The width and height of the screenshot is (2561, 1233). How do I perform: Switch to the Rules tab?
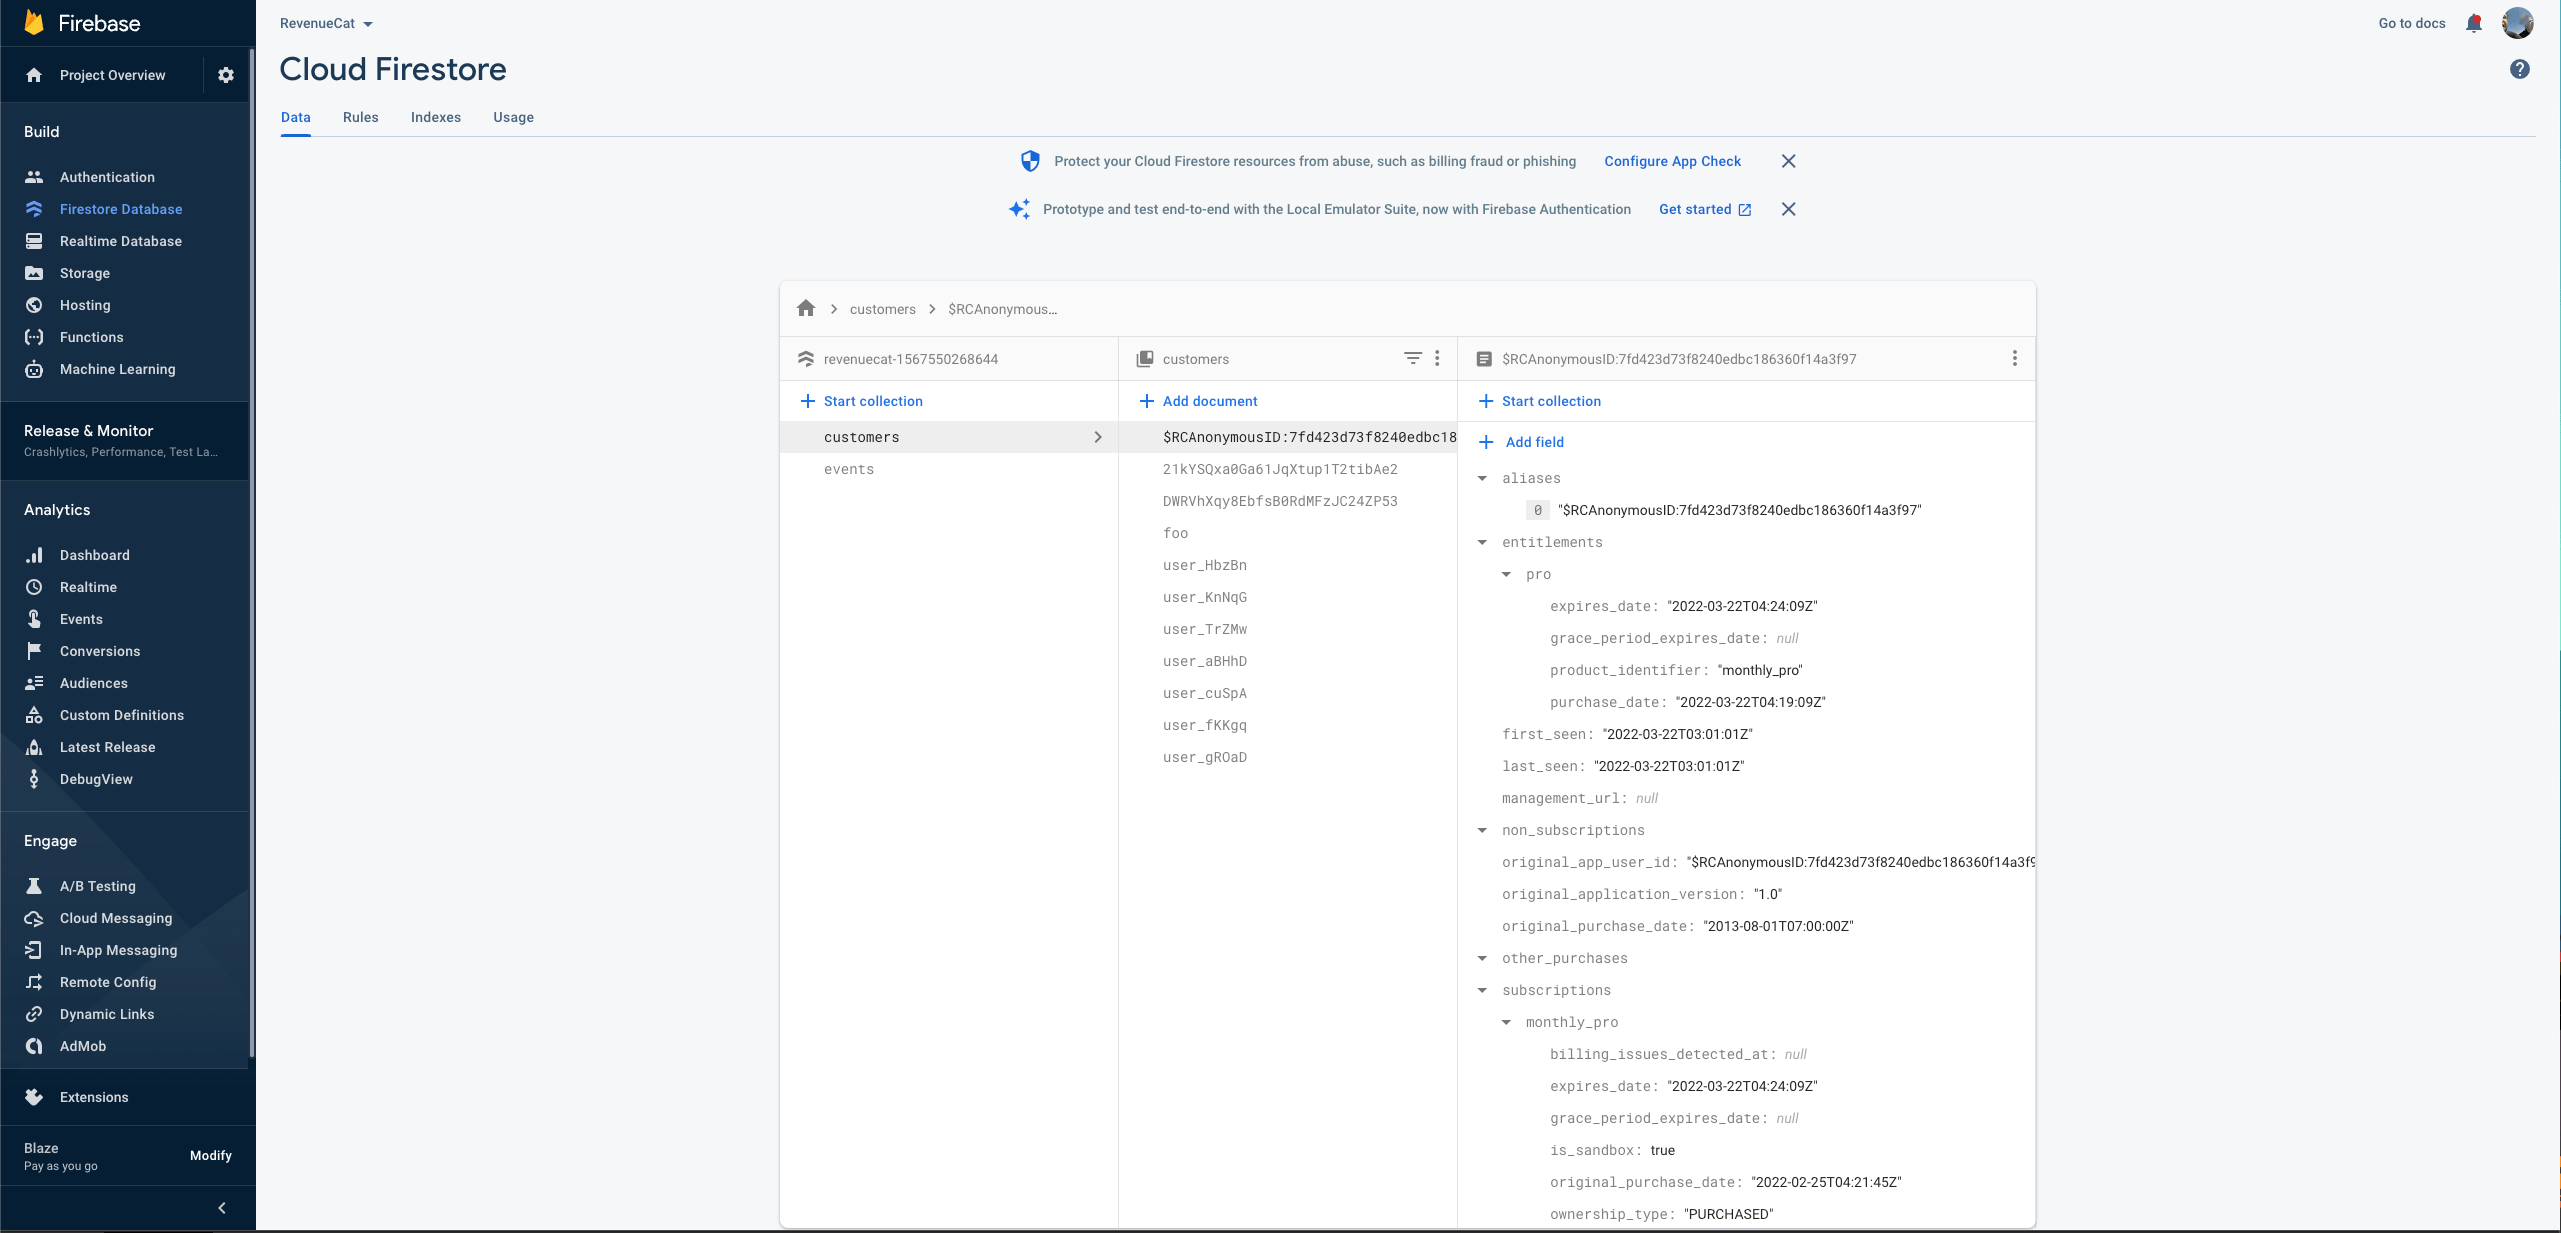pos(360,117)
